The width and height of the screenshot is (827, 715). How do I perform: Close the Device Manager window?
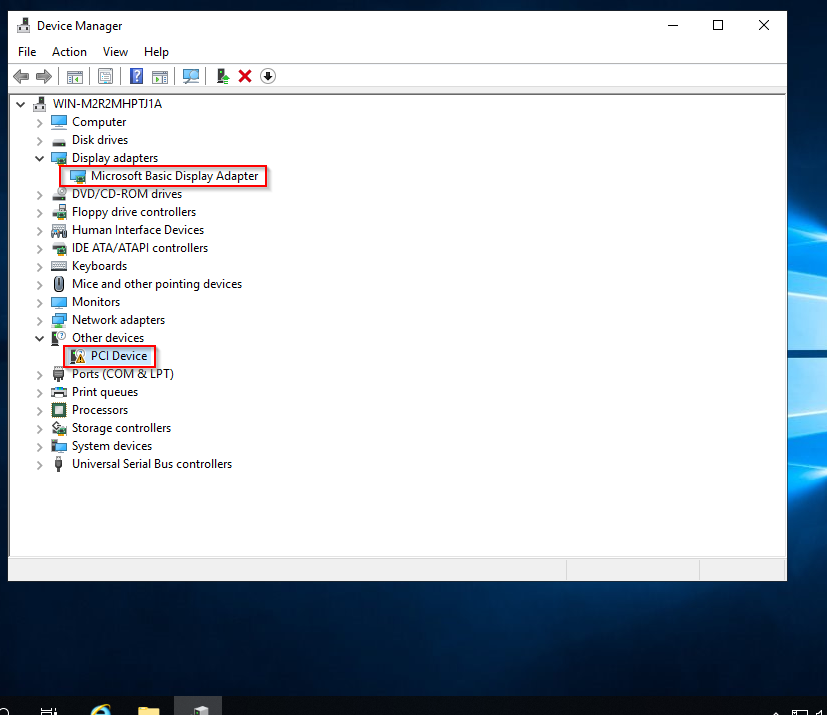coord(764,25)
